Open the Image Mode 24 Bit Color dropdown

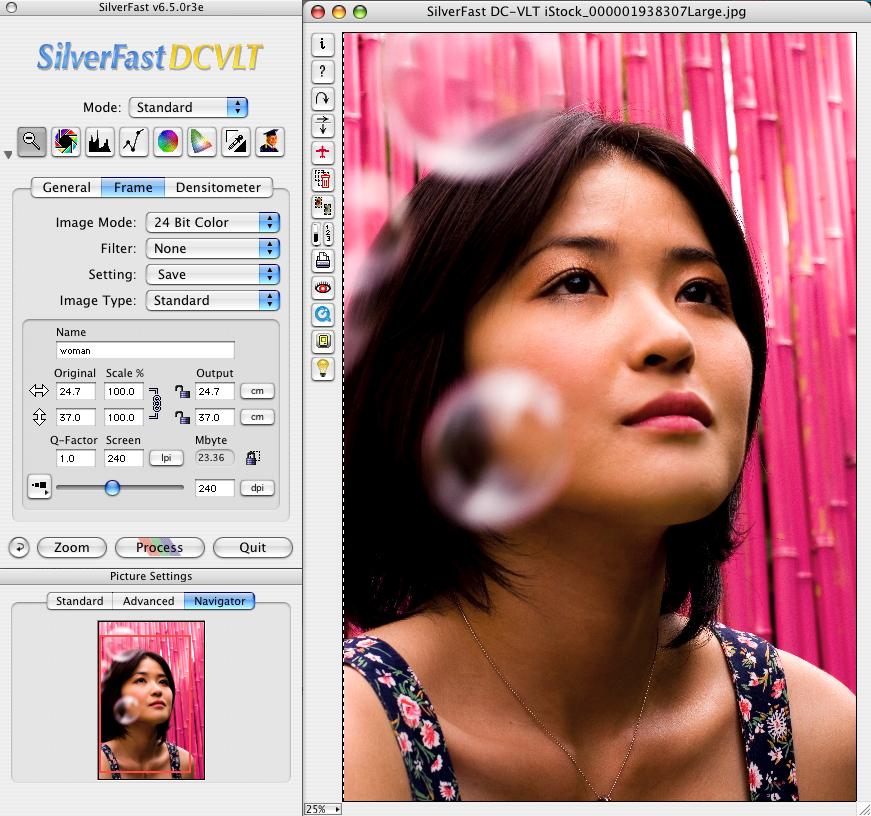[x=212, y=222]
